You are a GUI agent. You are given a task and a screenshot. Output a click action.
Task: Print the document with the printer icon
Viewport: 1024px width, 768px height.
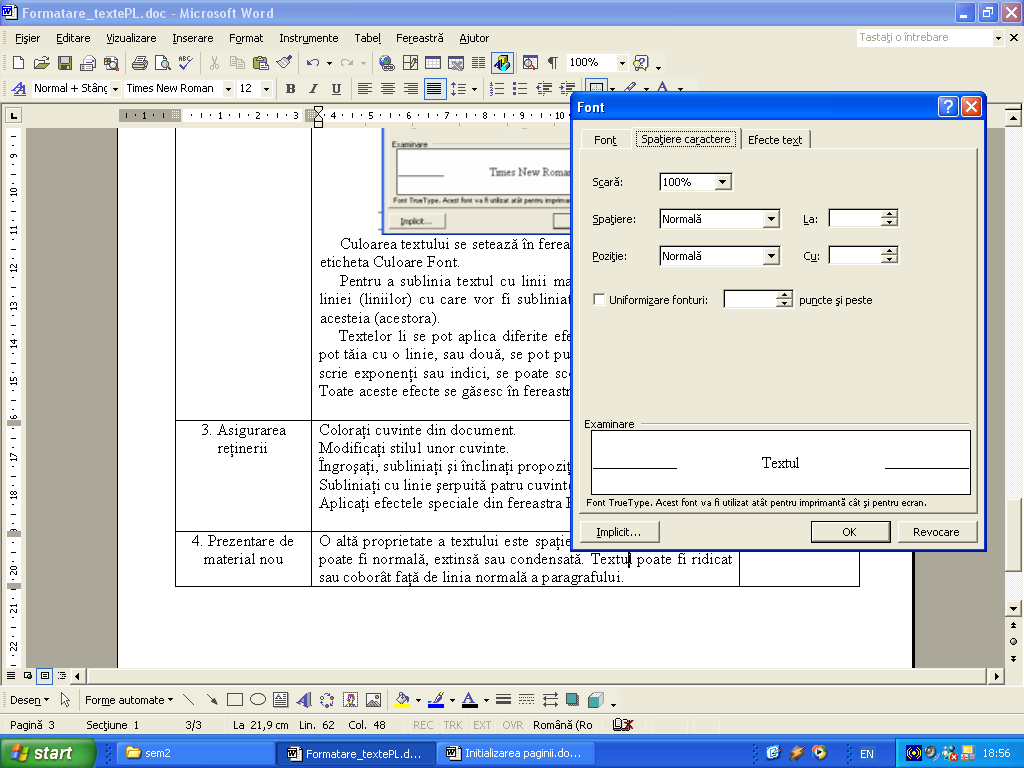(139, 63)
